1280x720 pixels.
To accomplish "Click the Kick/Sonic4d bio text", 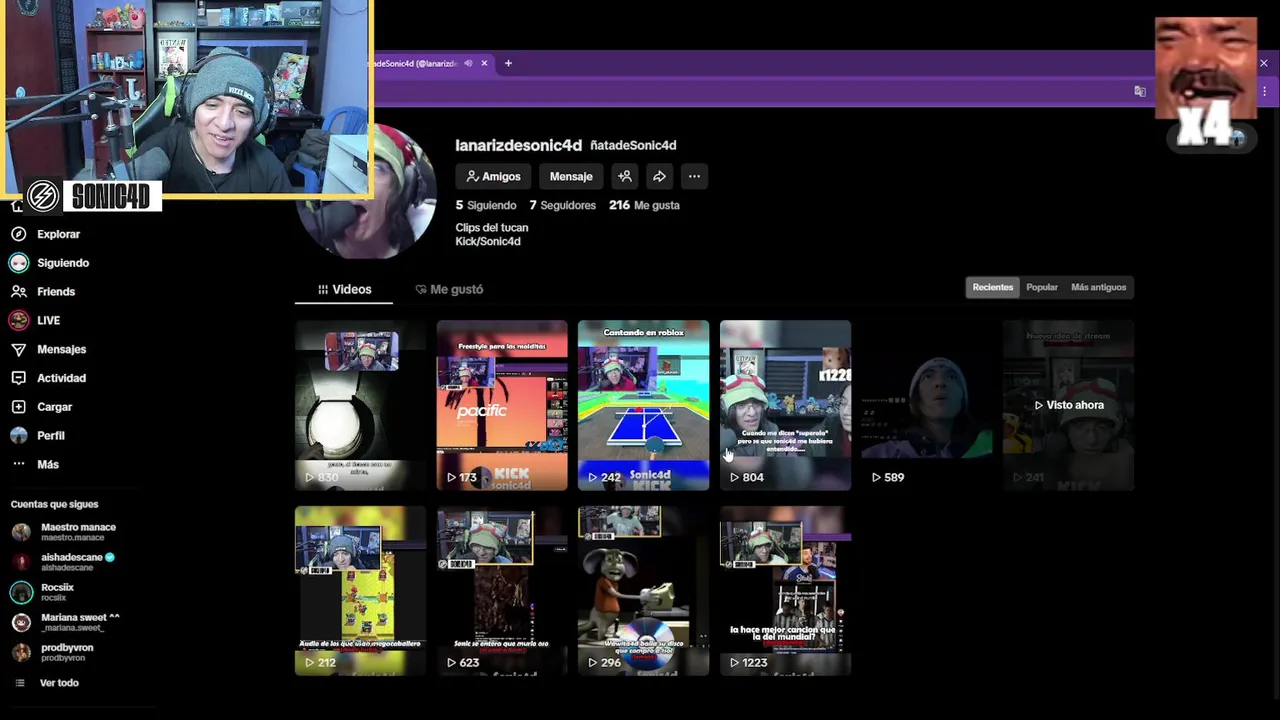I will (488, 241).
